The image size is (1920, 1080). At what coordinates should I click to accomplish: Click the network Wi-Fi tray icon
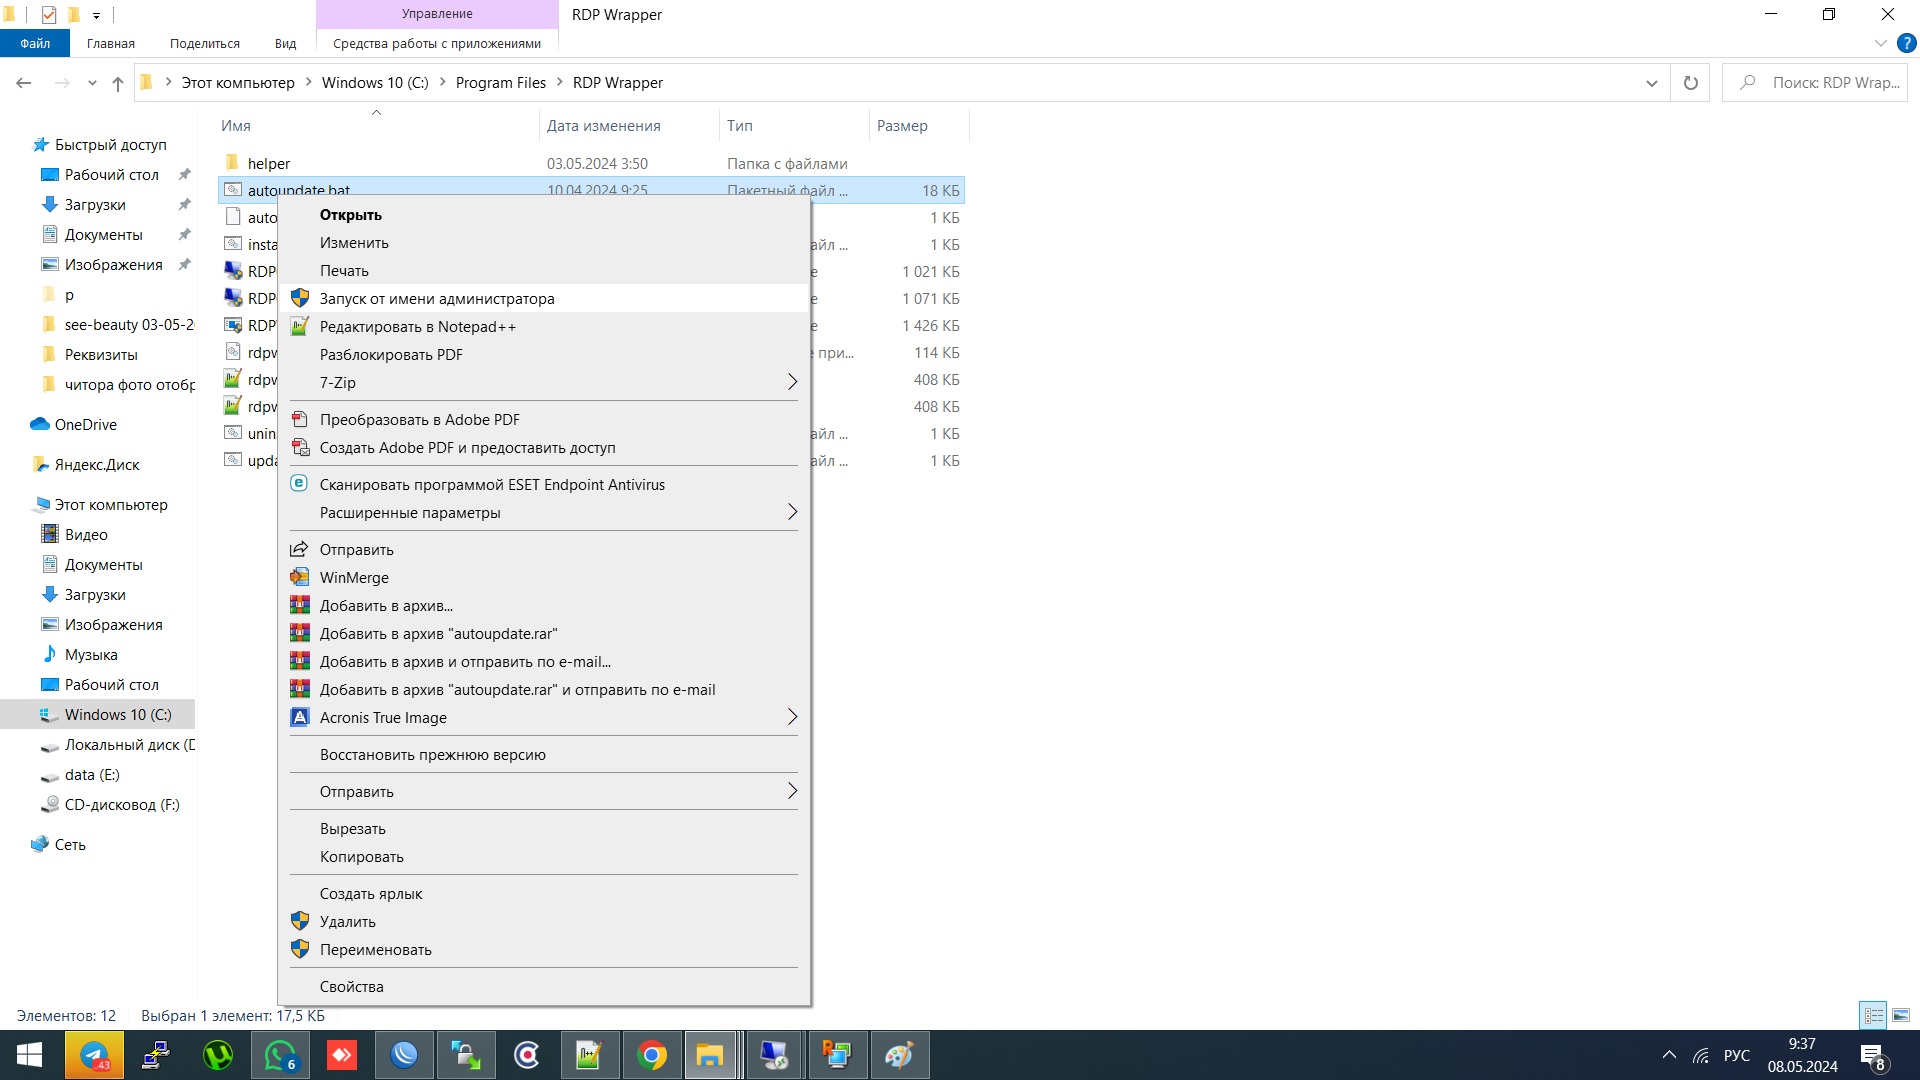pos(1701,1055)
